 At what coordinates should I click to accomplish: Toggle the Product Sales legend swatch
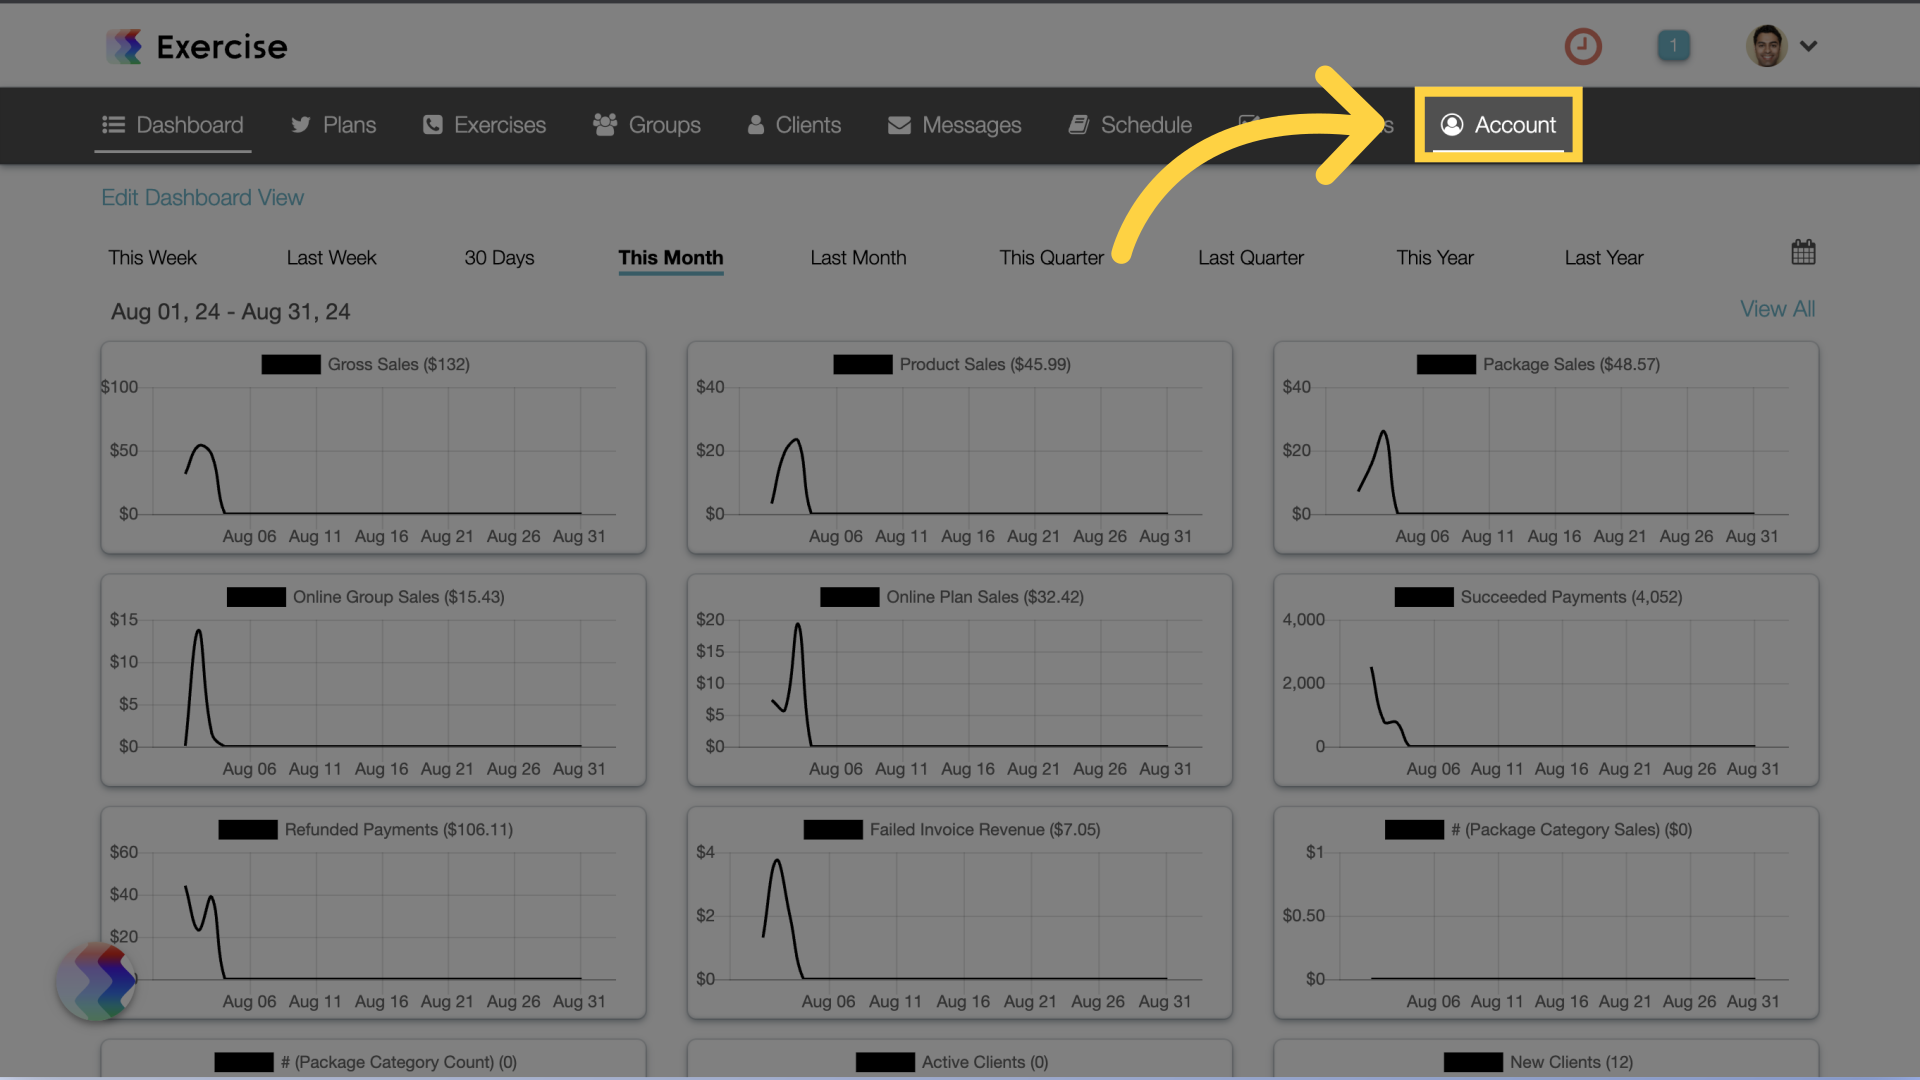tap(863, 365)
